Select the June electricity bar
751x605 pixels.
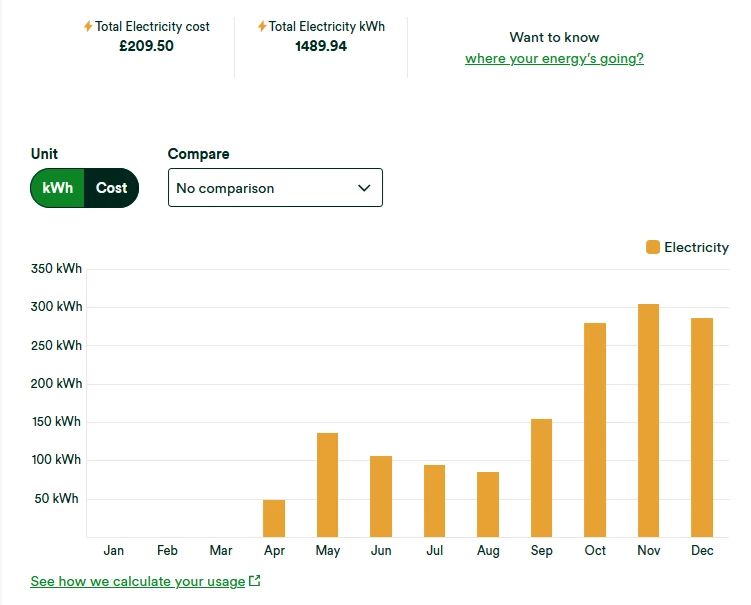[x=381, y=496]
